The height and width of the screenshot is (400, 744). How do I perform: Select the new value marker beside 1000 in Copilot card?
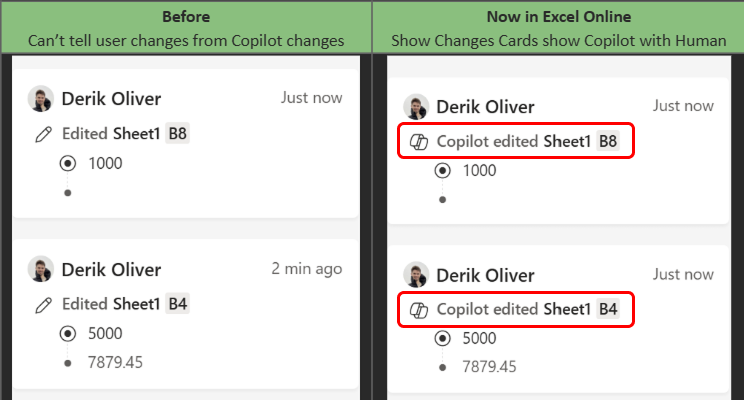tap(443, 171)
